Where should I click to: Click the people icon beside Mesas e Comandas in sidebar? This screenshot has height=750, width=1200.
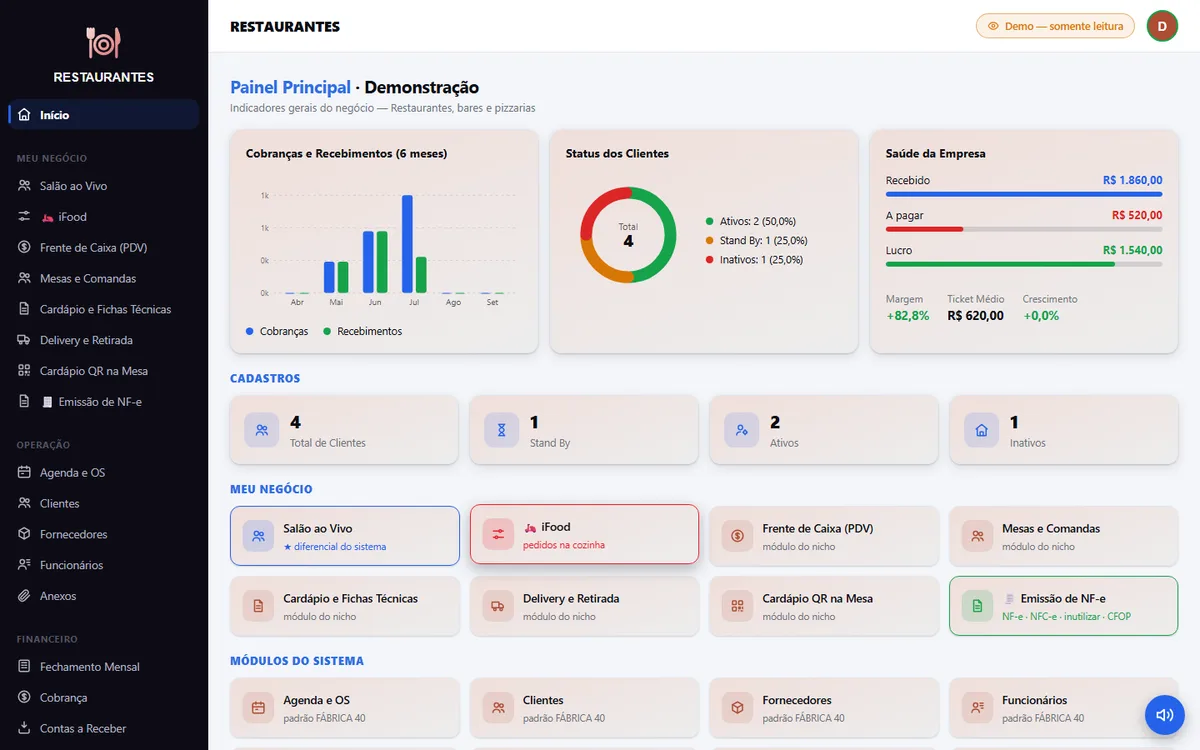24,279
